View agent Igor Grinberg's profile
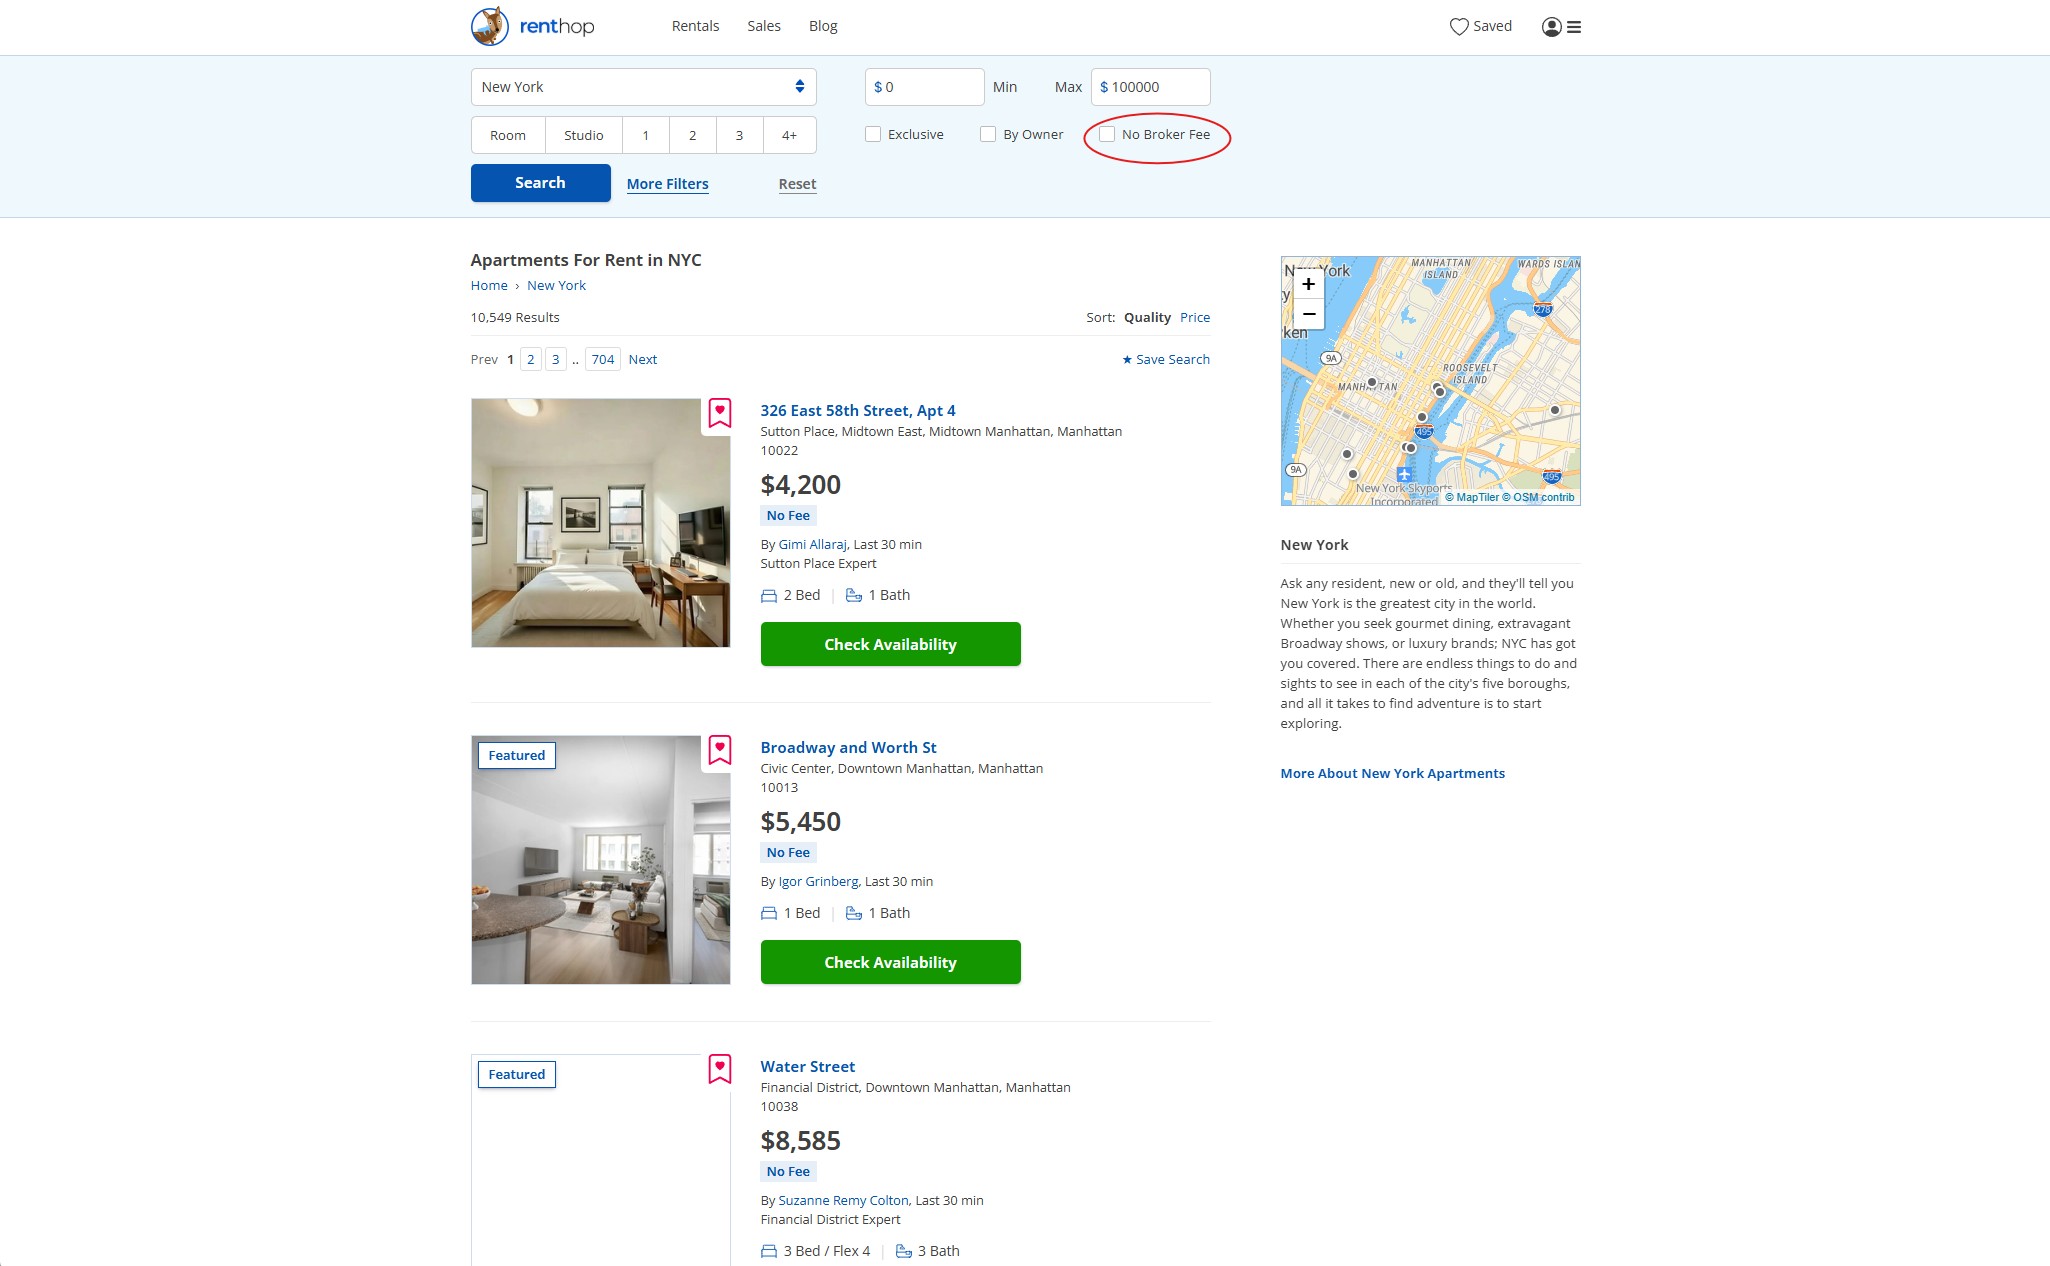The image size is (2050, 1266). click(x=818, y=882)
